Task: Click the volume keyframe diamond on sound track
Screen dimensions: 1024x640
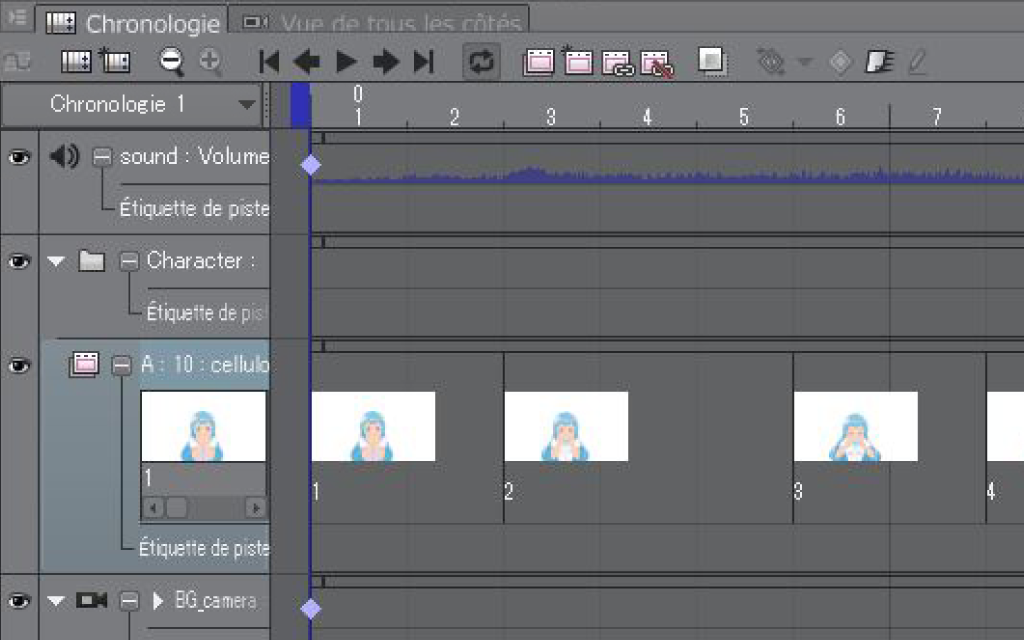Action: [310, 165]
